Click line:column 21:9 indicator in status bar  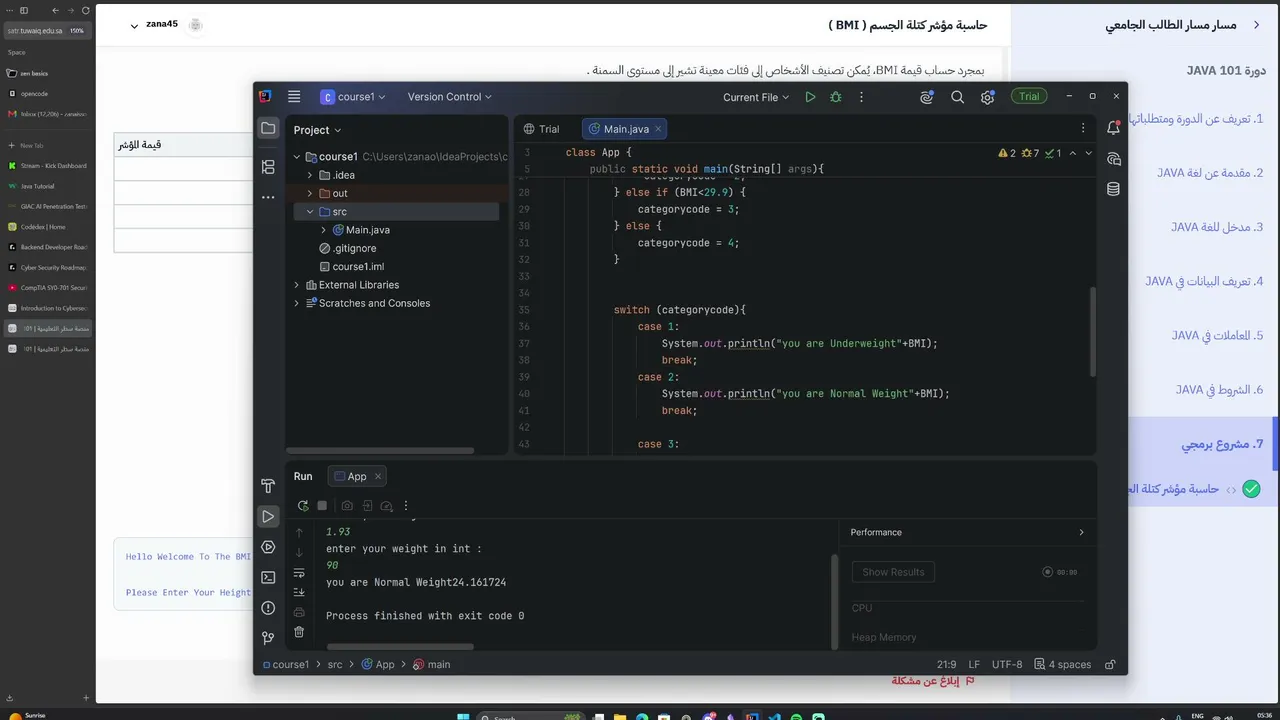click(947, 664)
